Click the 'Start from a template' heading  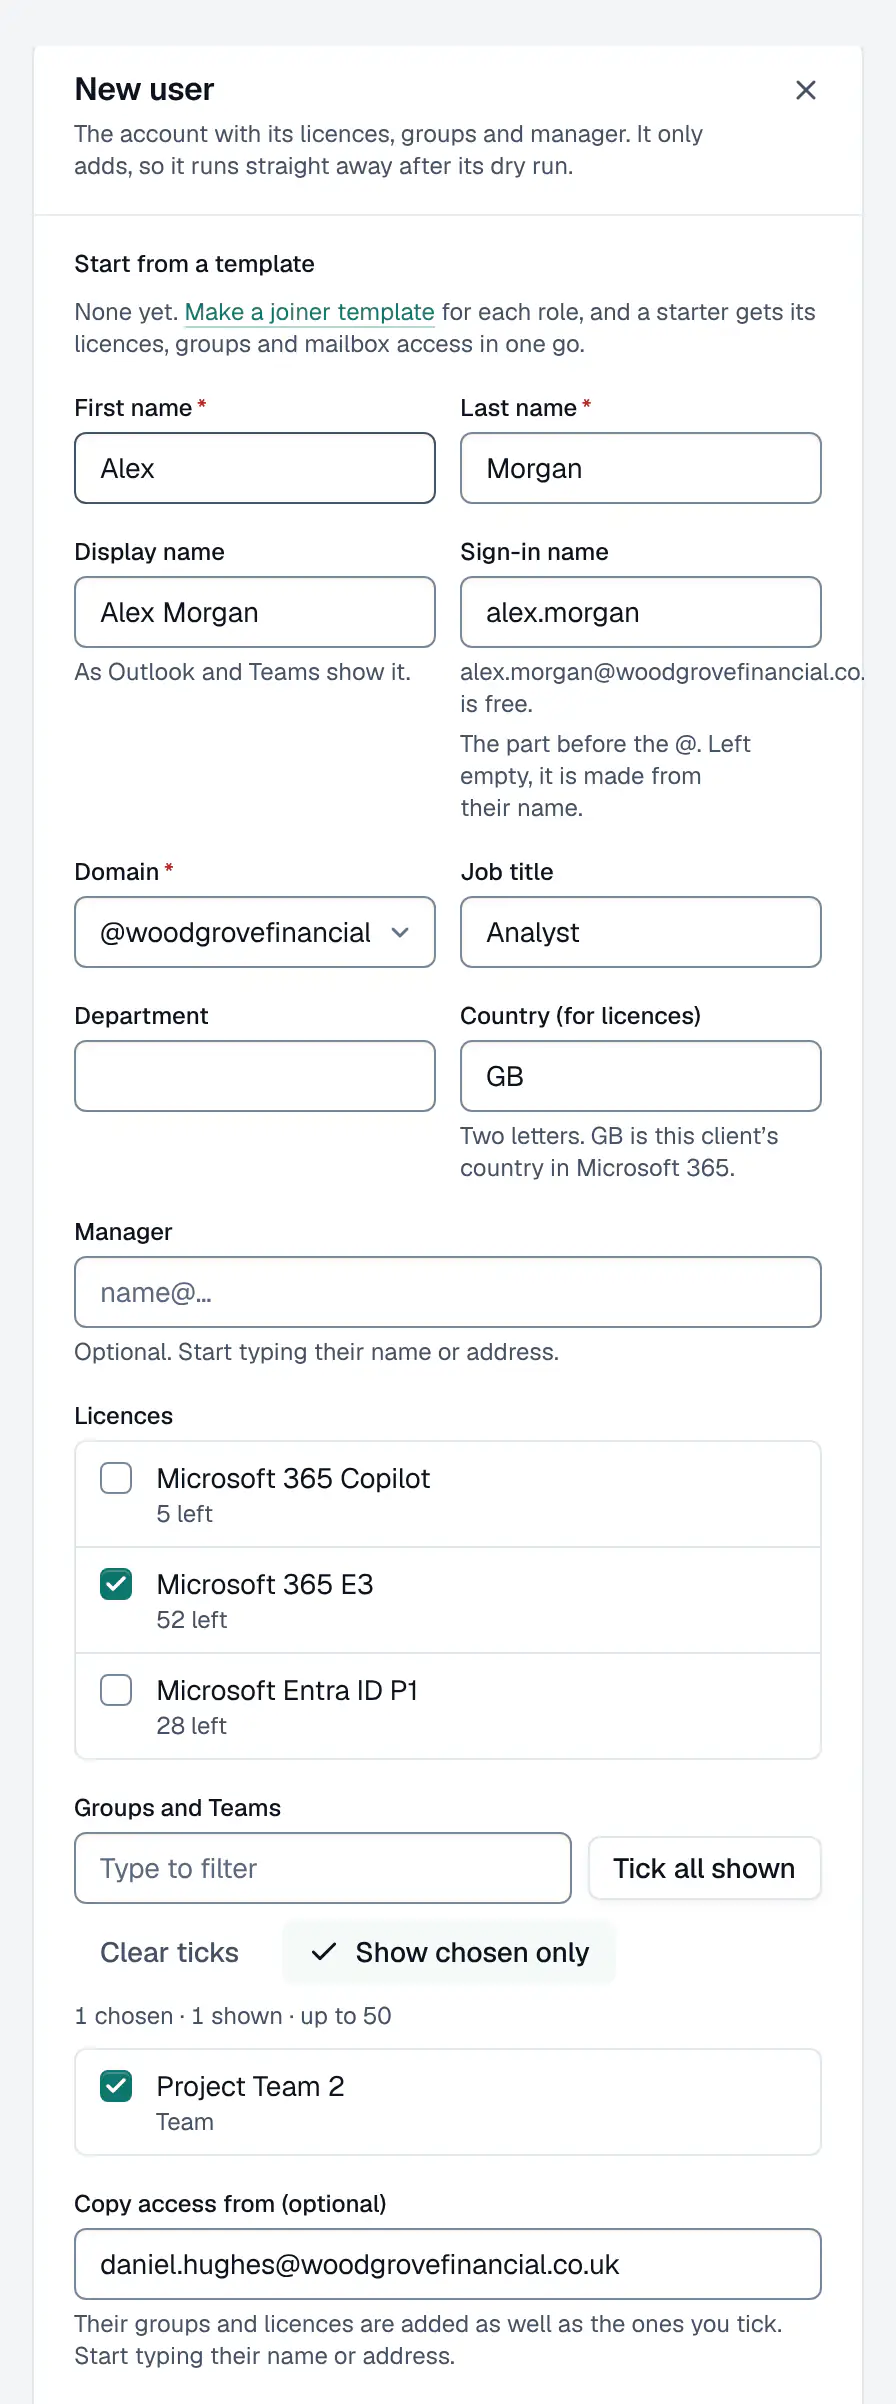[195, 264]
